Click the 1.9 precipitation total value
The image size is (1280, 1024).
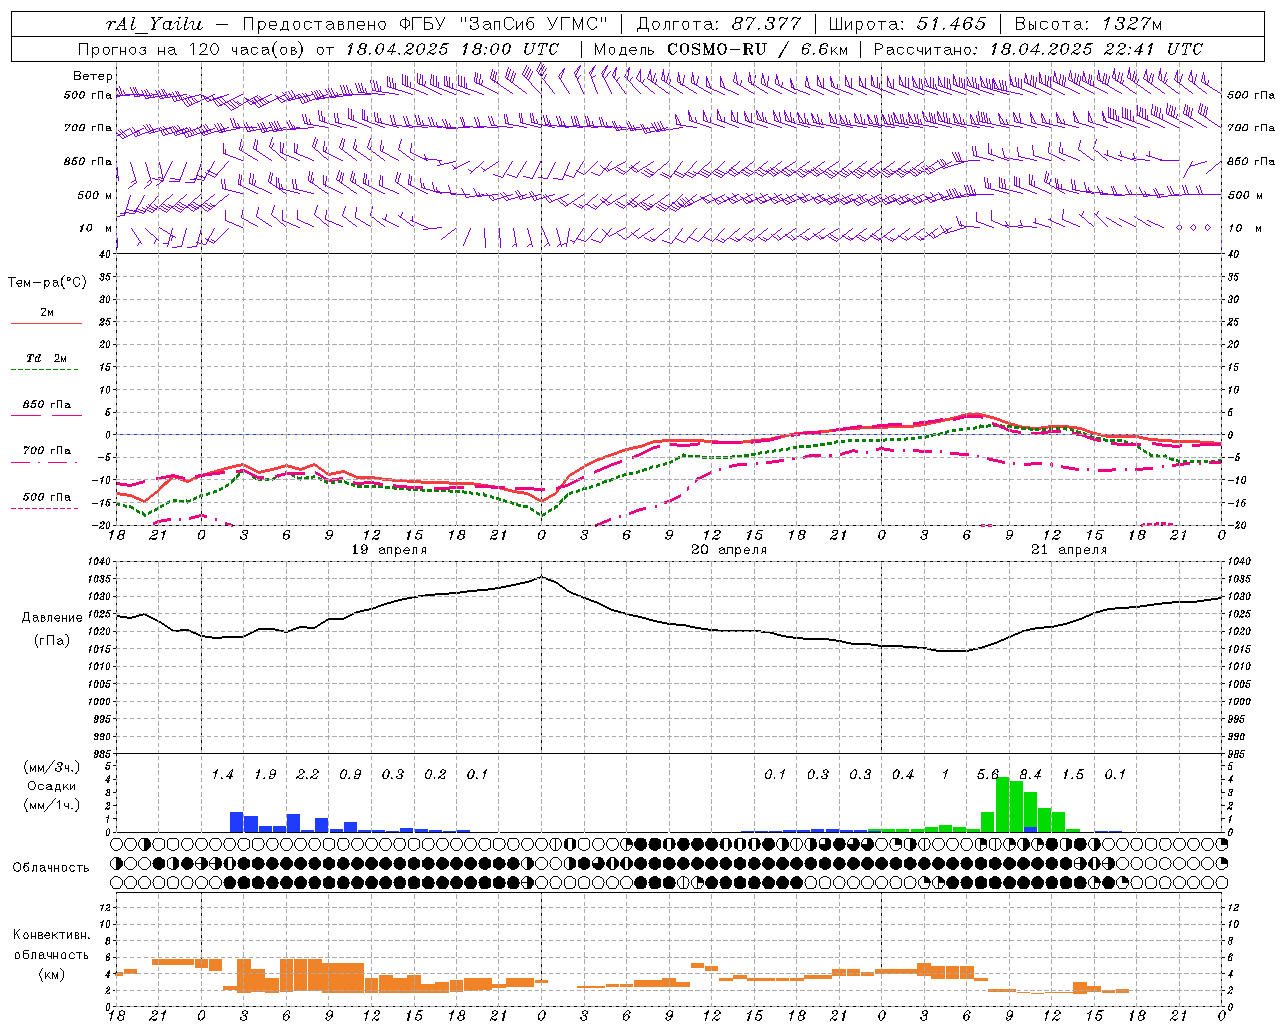tap(265, 775)
